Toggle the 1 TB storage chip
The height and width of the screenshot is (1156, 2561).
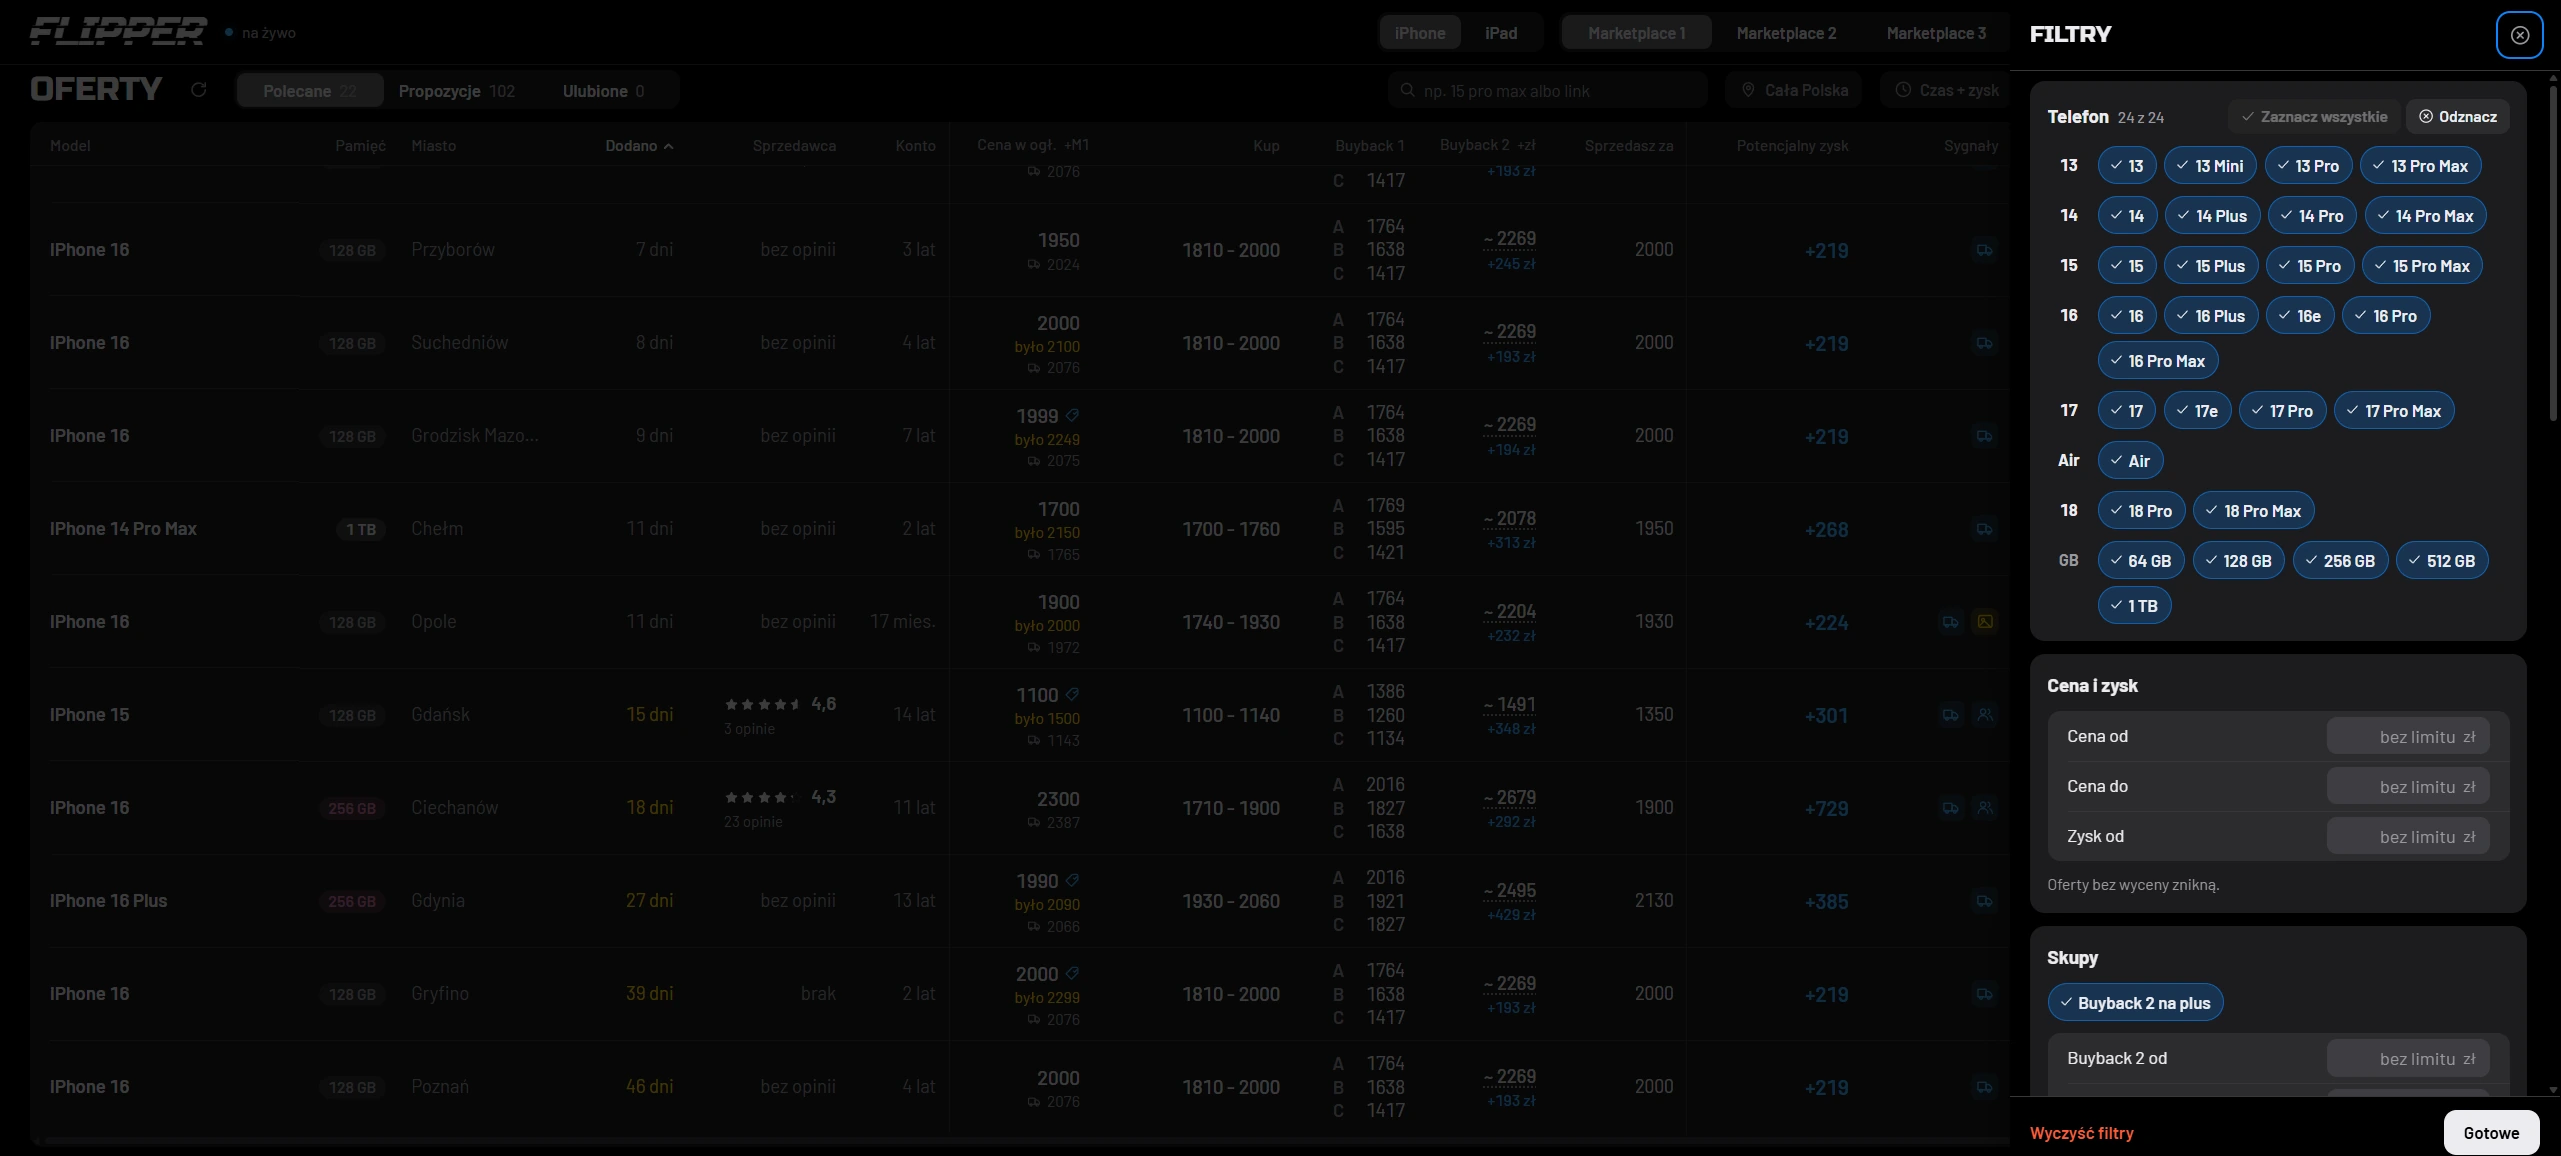pyautogui.click(x=2134, y=606)
